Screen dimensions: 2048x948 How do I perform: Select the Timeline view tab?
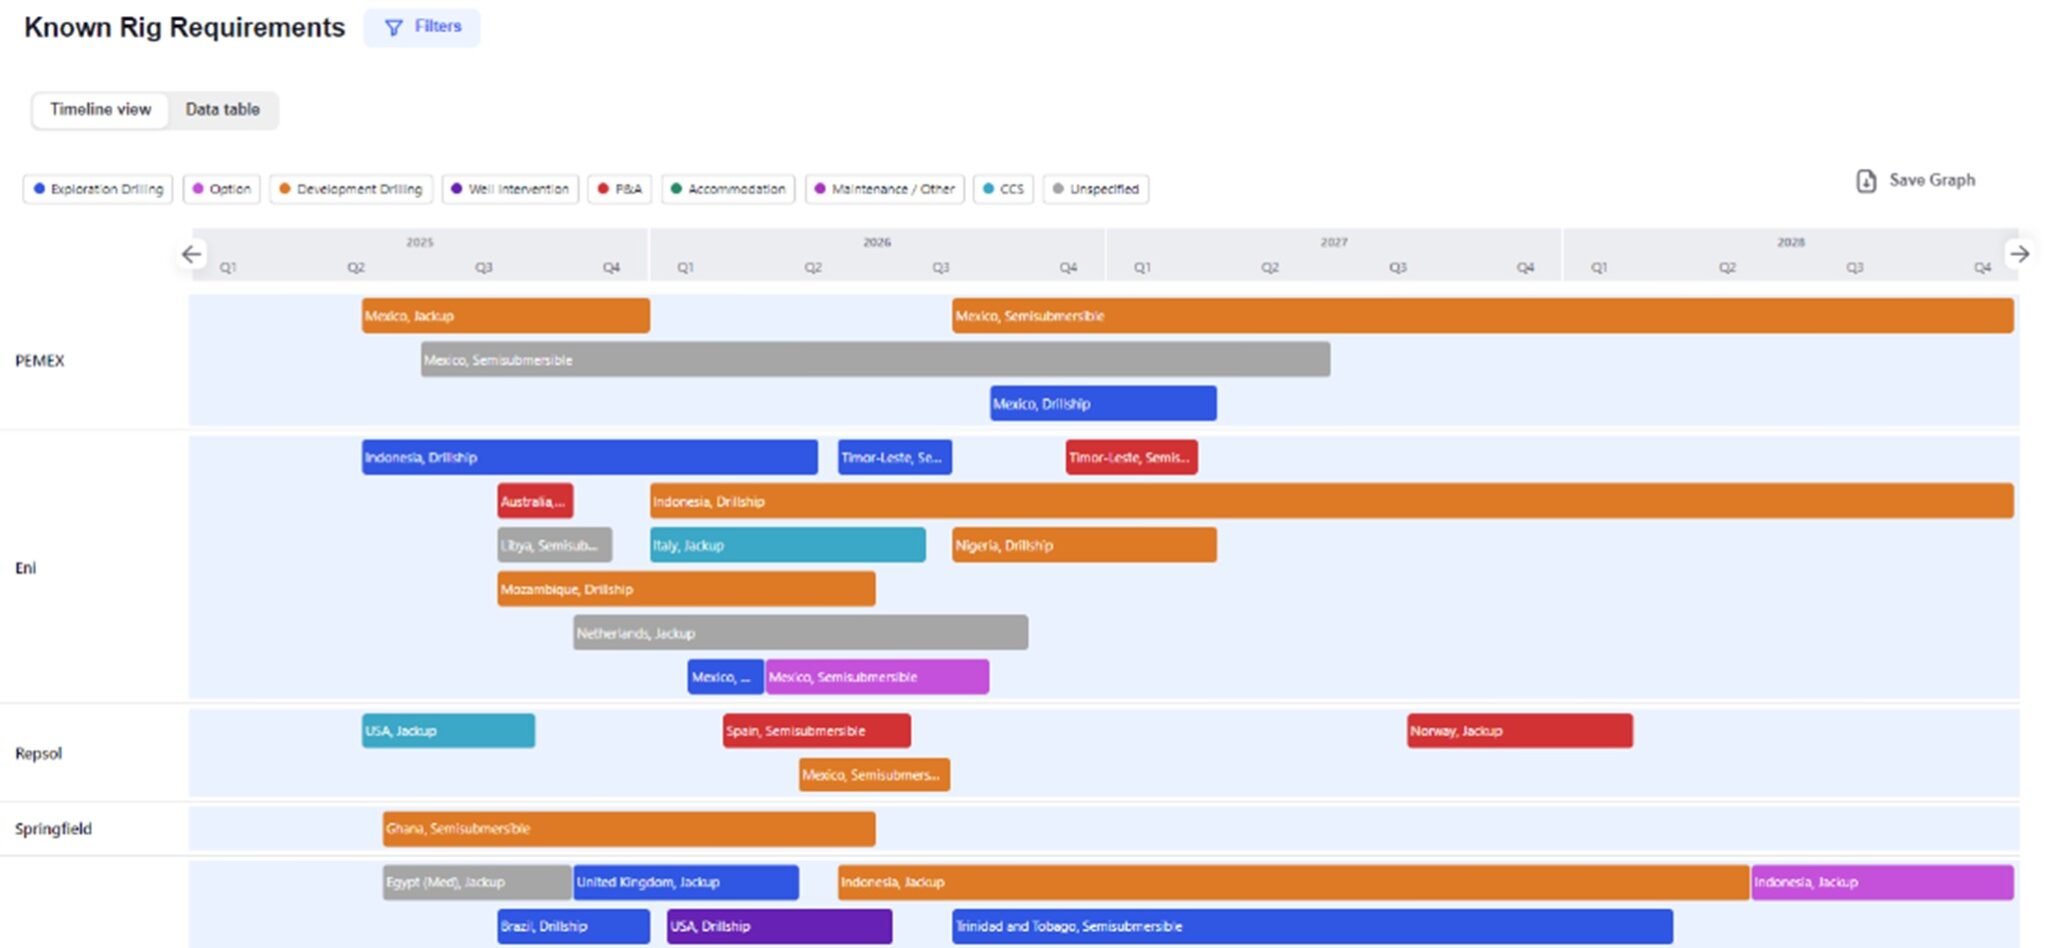coord(101,110)
